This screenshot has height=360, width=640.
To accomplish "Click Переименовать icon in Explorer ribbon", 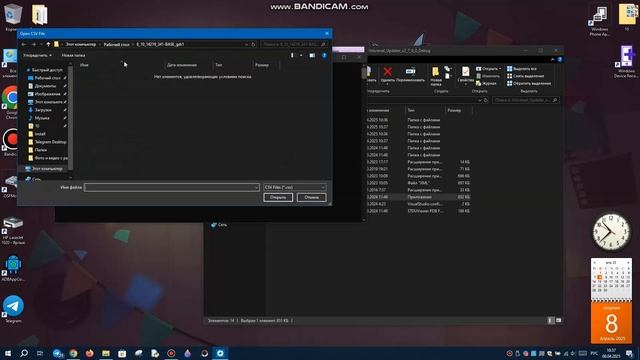I will click(x=410, y=75).
